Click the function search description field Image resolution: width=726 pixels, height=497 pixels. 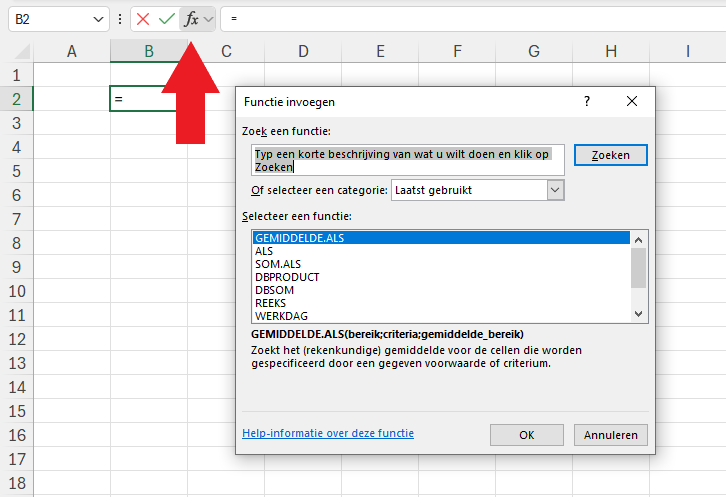pyautogui.click(x=408, y=161)
